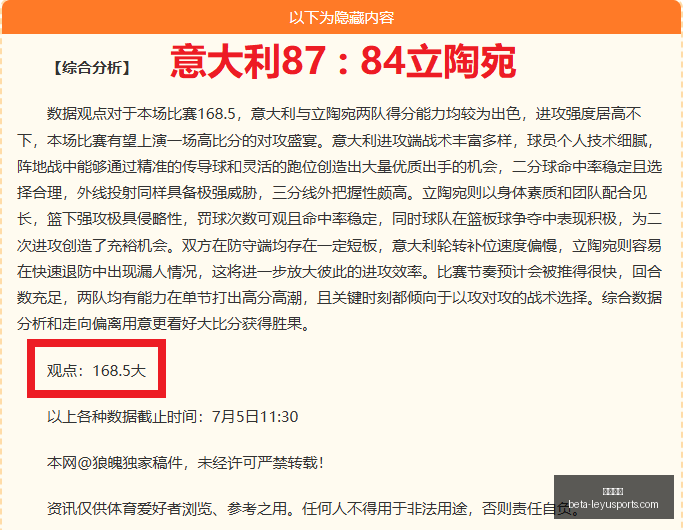Click the line starting 数充足，两队均有能力
The height and width of the screenshot is (530, 685).
(x=340, y=298)
